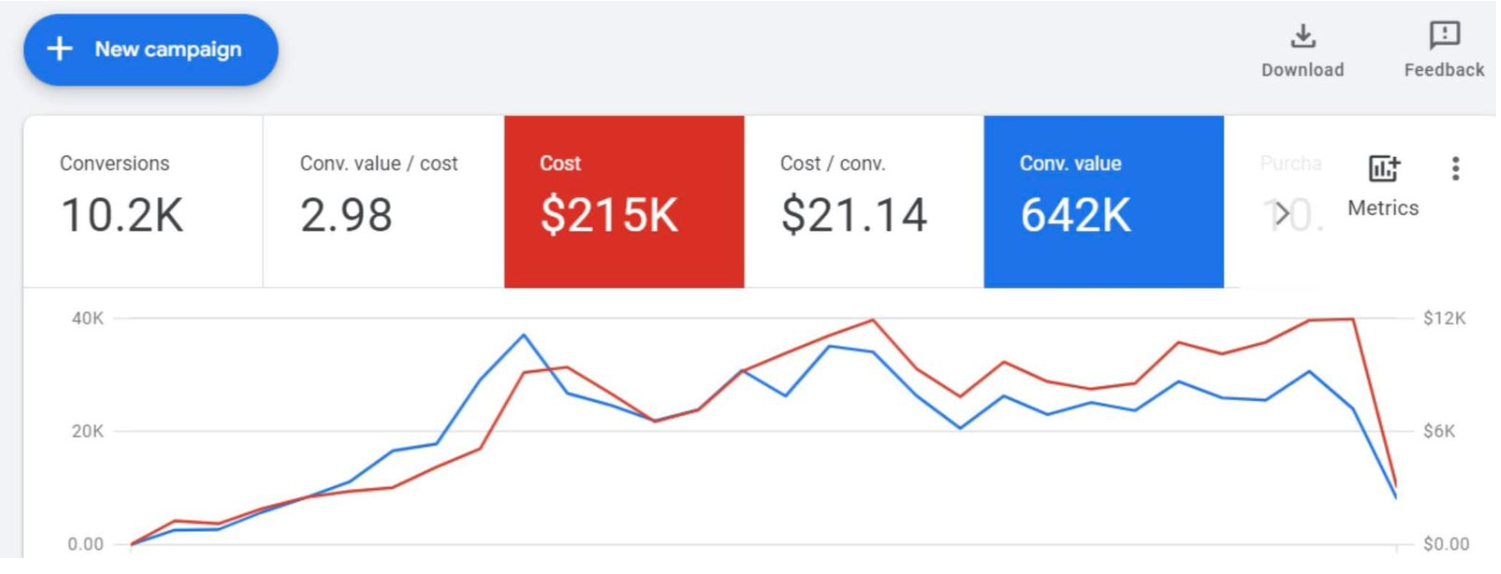1501x574 pixels.
Task: Click the blue Conv. value line's highest peak
Action: coord(524,335)
